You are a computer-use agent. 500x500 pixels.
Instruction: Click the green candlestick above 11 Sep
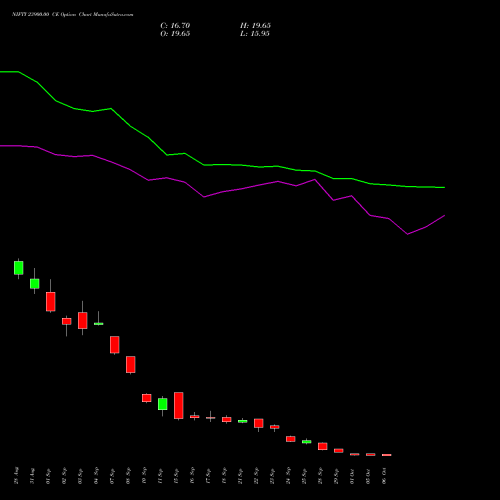pos(163,404)
